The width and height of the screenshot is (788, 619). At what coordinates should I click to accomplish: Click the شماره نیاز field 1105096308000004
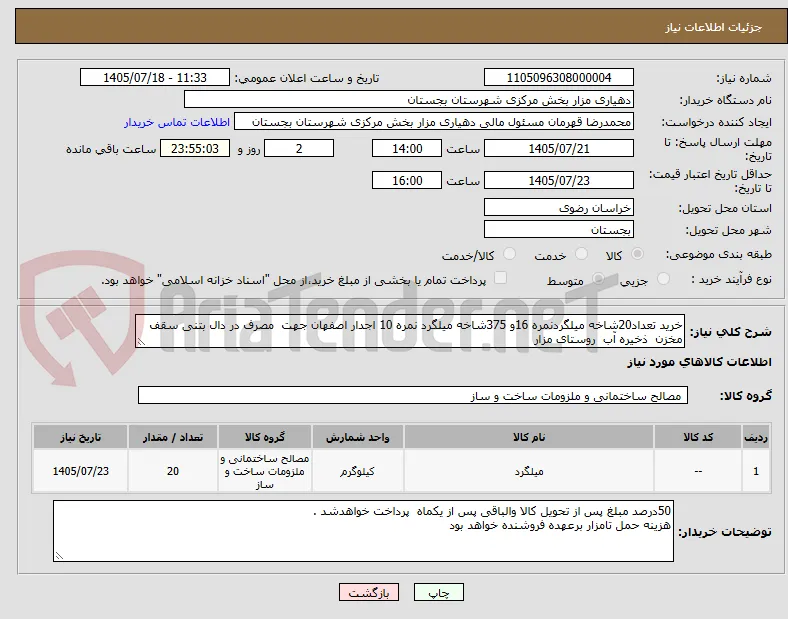[x=558, y=78]
